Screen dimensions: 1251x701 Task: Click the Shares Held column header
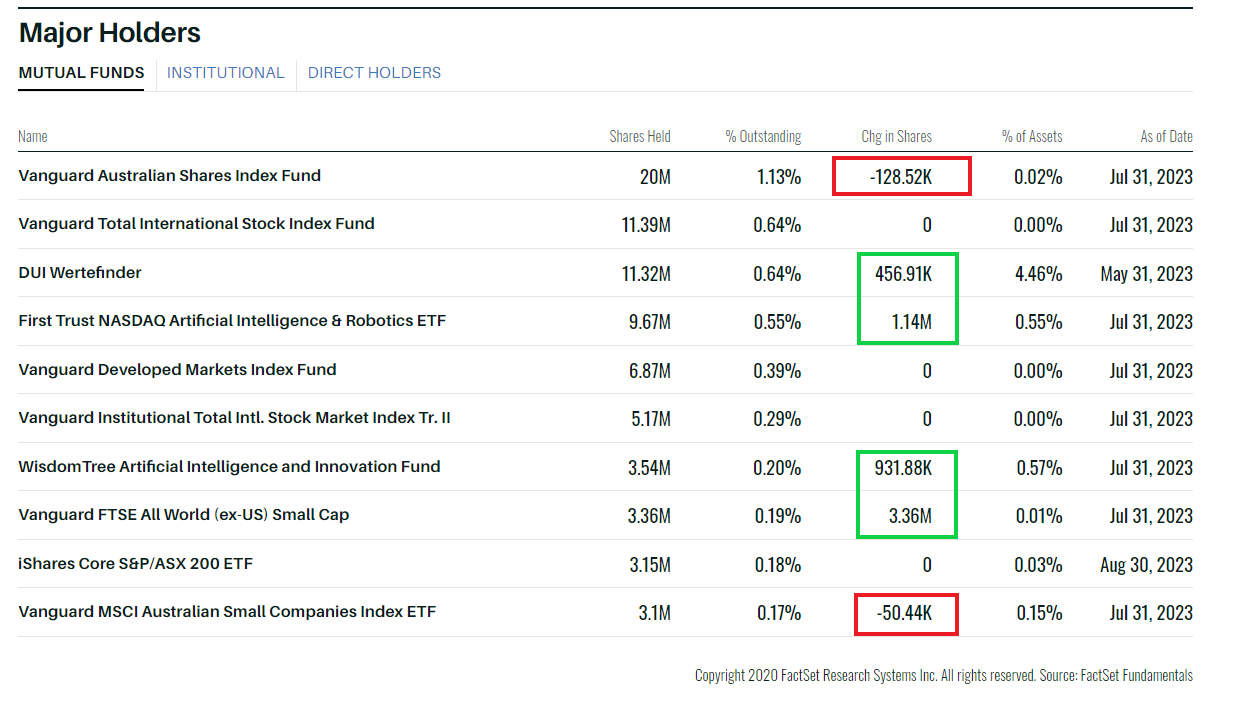pos(640,137)
